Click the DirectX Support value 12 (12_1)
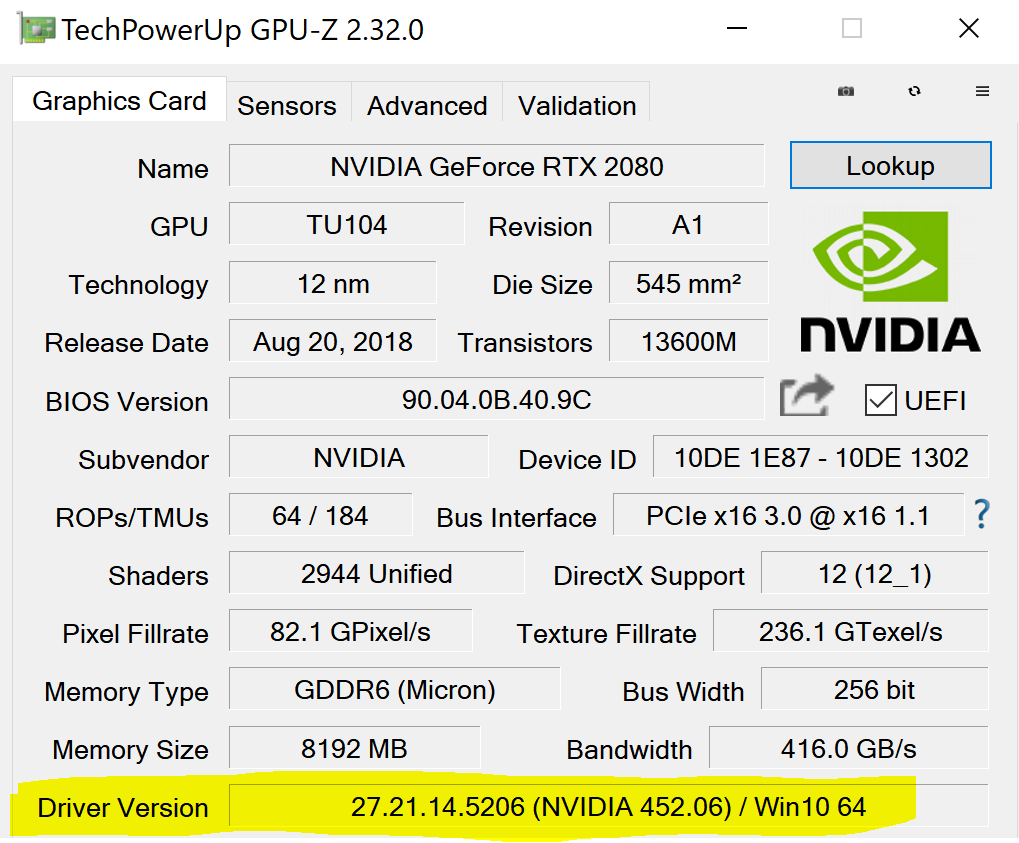The width and height of the screenshot is (1019, 843). point(875,573)
